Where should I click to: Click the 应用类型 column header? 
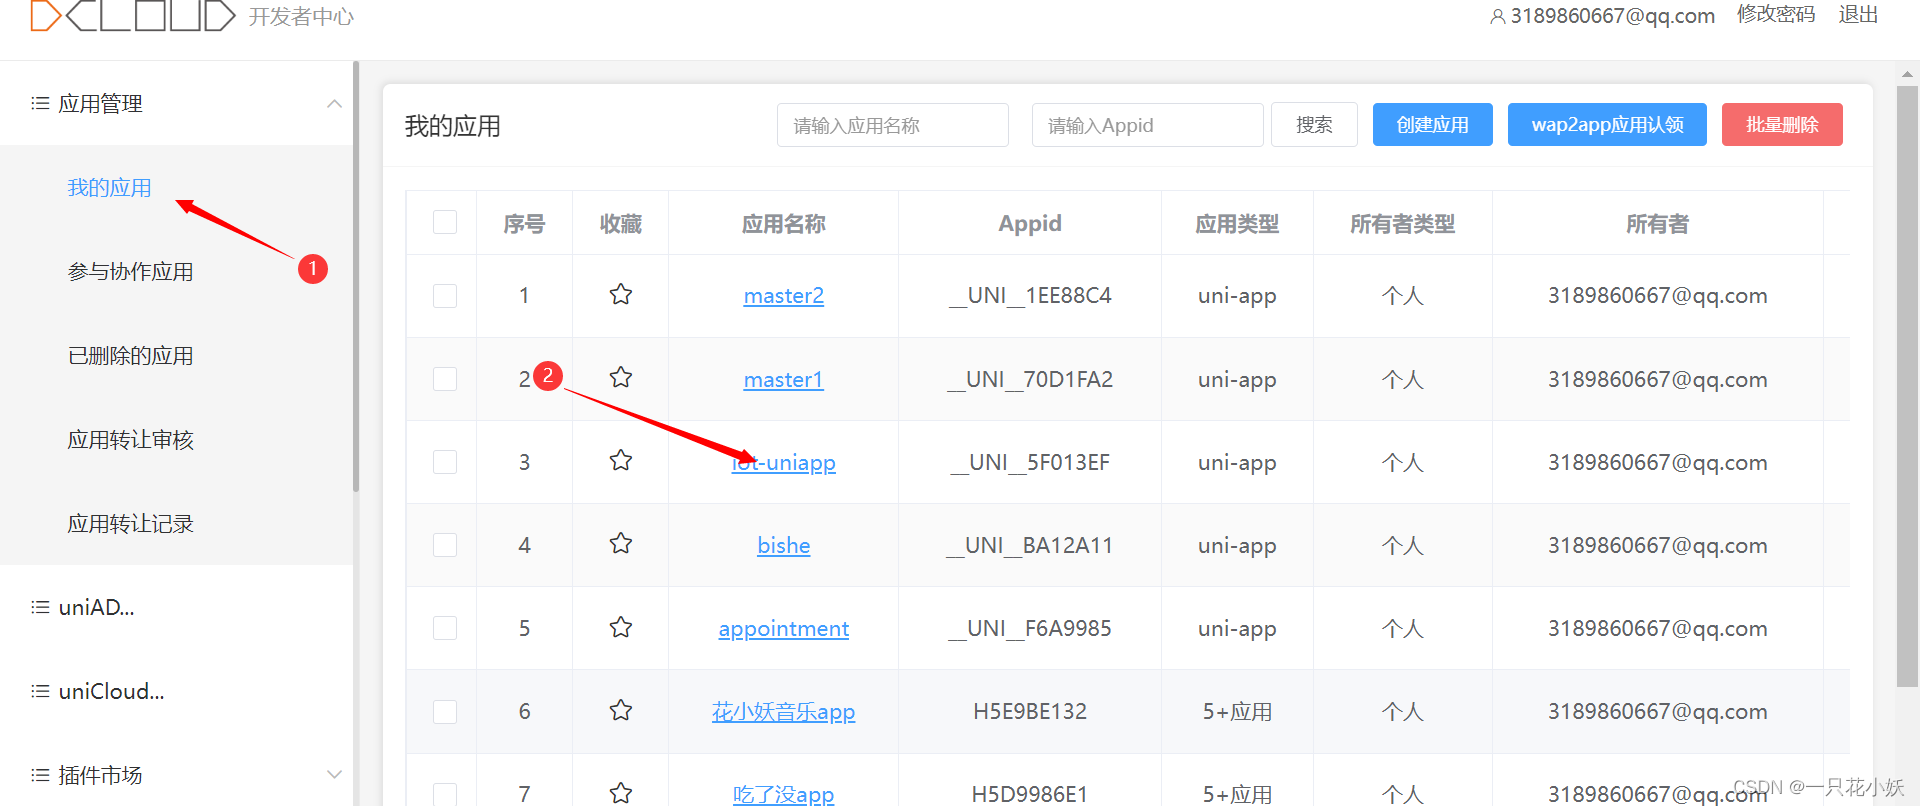click(x=1237, y=224)
